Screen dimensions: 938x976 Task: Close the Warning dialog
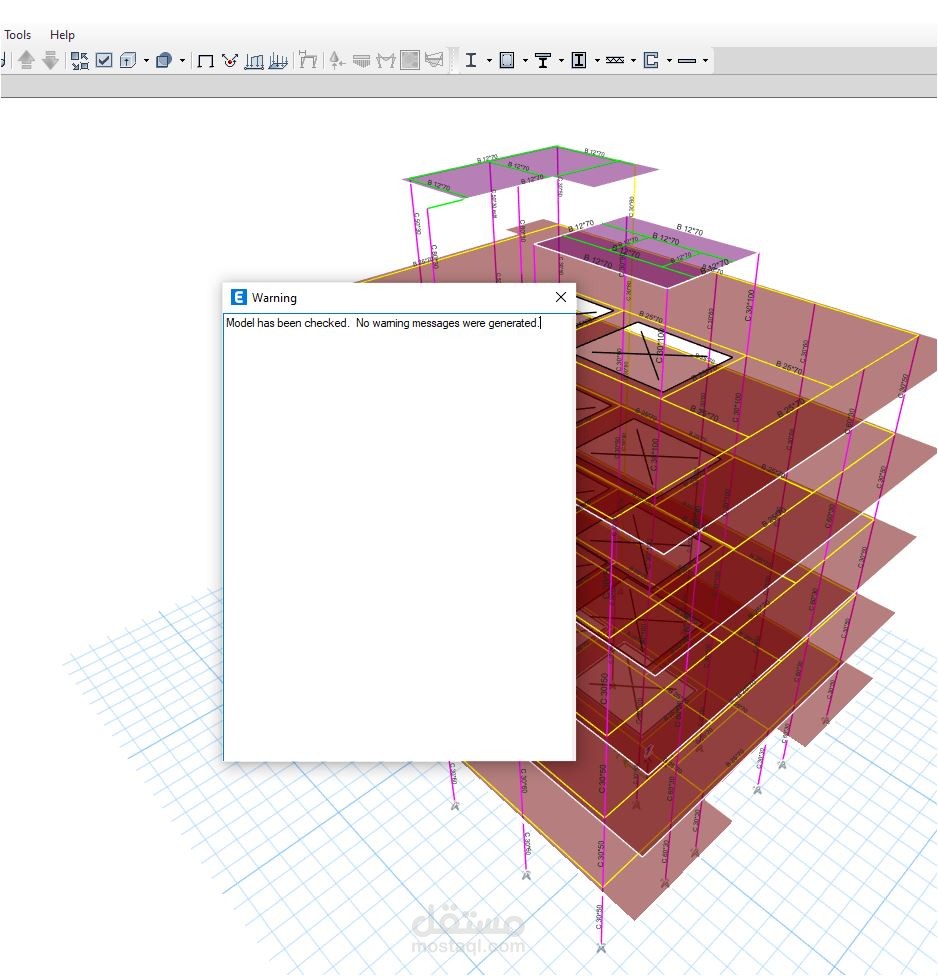point(561,298)
